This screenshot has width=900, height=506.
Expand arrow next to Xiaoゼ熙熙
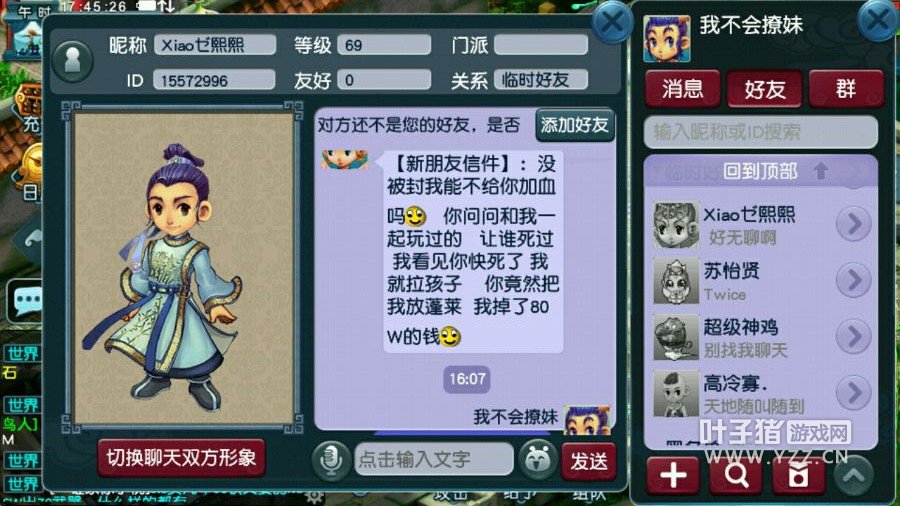pyautogui.click(x=854, y=223)
